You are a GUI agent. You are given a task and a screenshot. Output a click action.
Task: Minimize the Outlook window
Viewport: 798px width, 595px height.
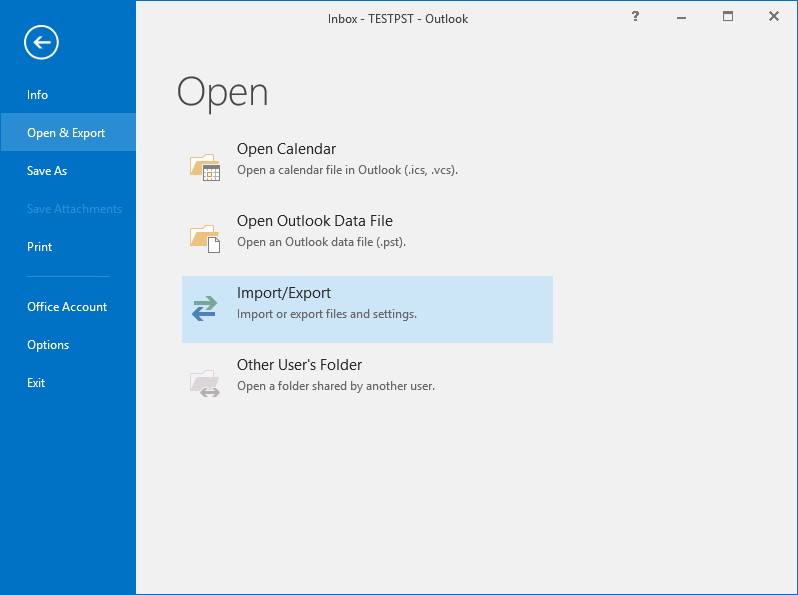click(x=681, y=17)
